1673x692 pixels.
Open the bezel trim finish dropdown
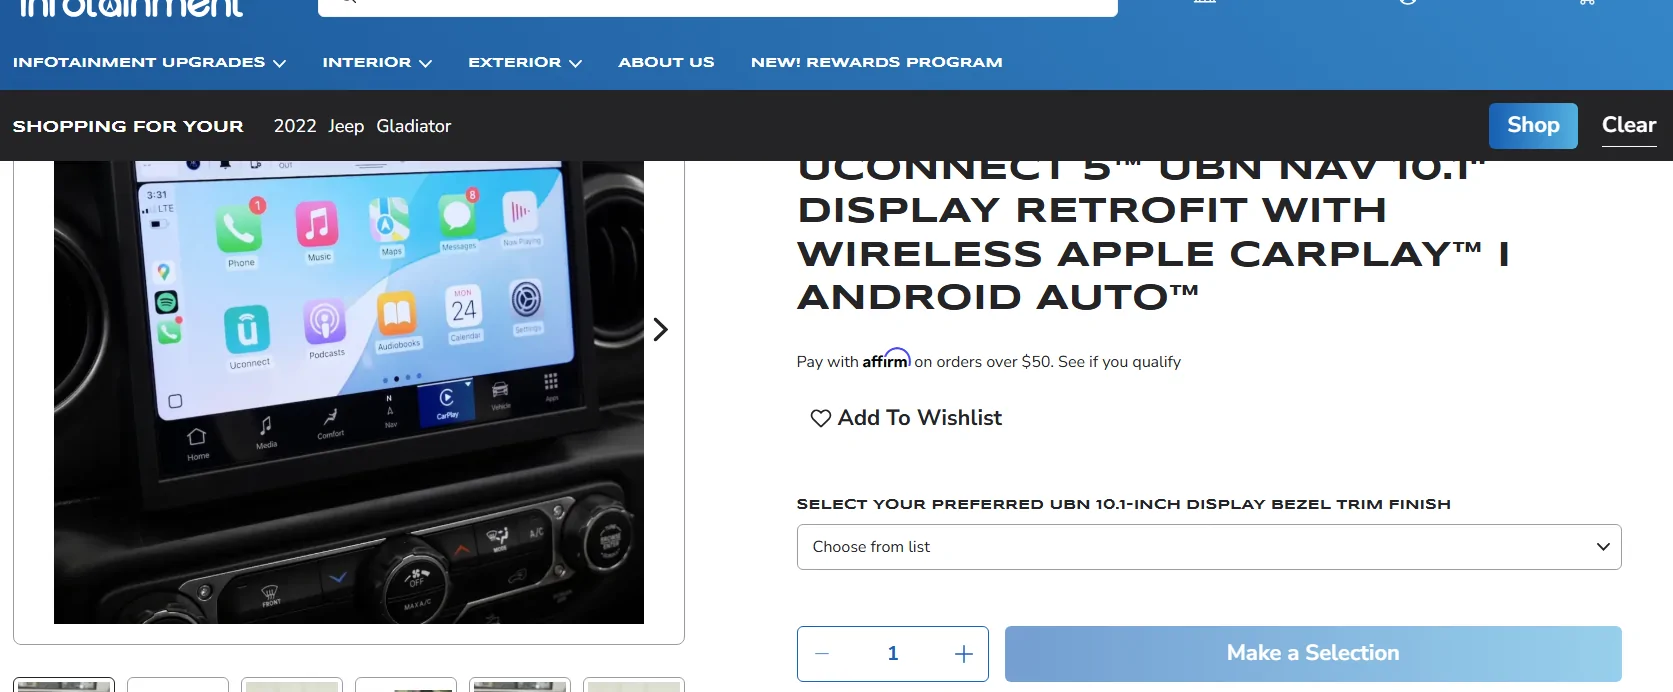click(x=1209, y=547)
